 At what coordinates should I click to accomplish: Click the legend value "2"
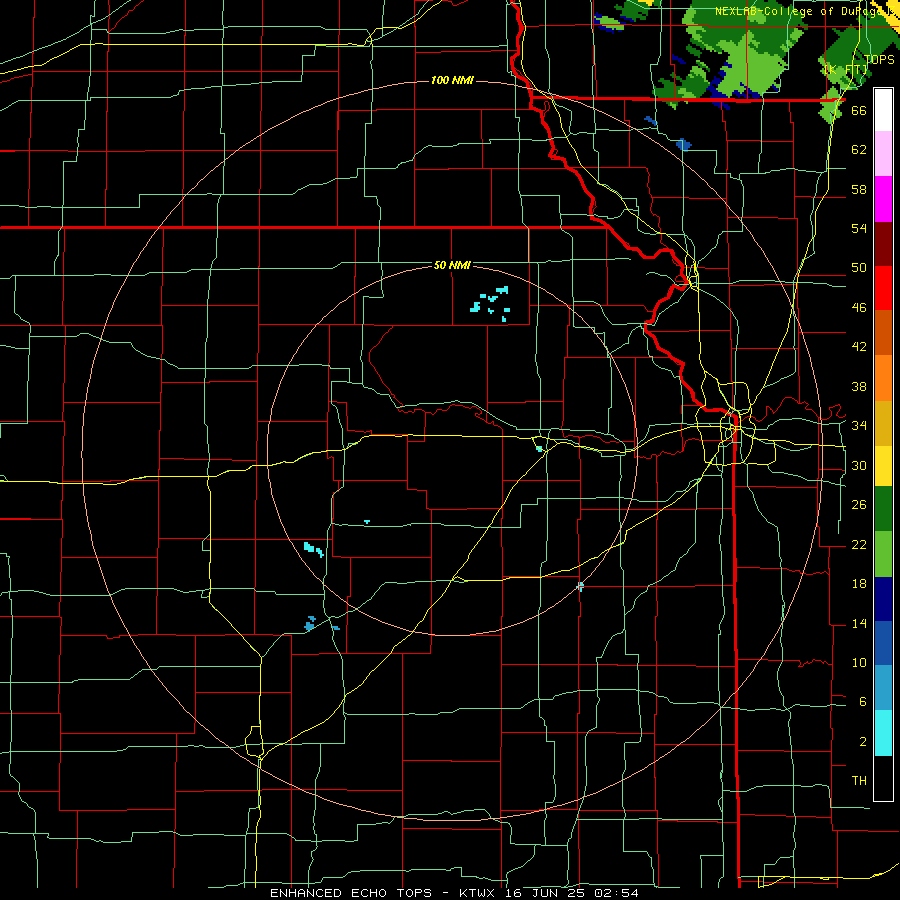(862, 742)
